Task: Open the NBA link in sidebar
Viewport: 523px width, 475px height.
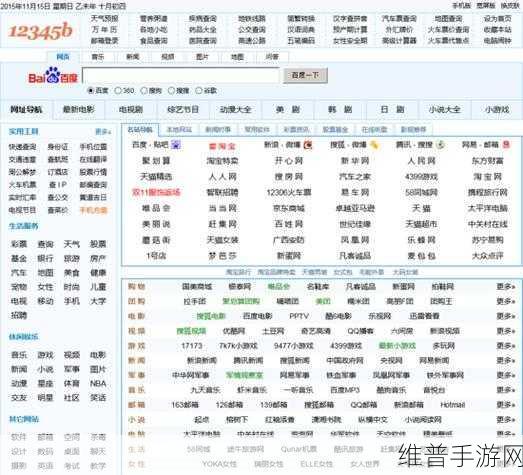Action: (x=98, y=384)
